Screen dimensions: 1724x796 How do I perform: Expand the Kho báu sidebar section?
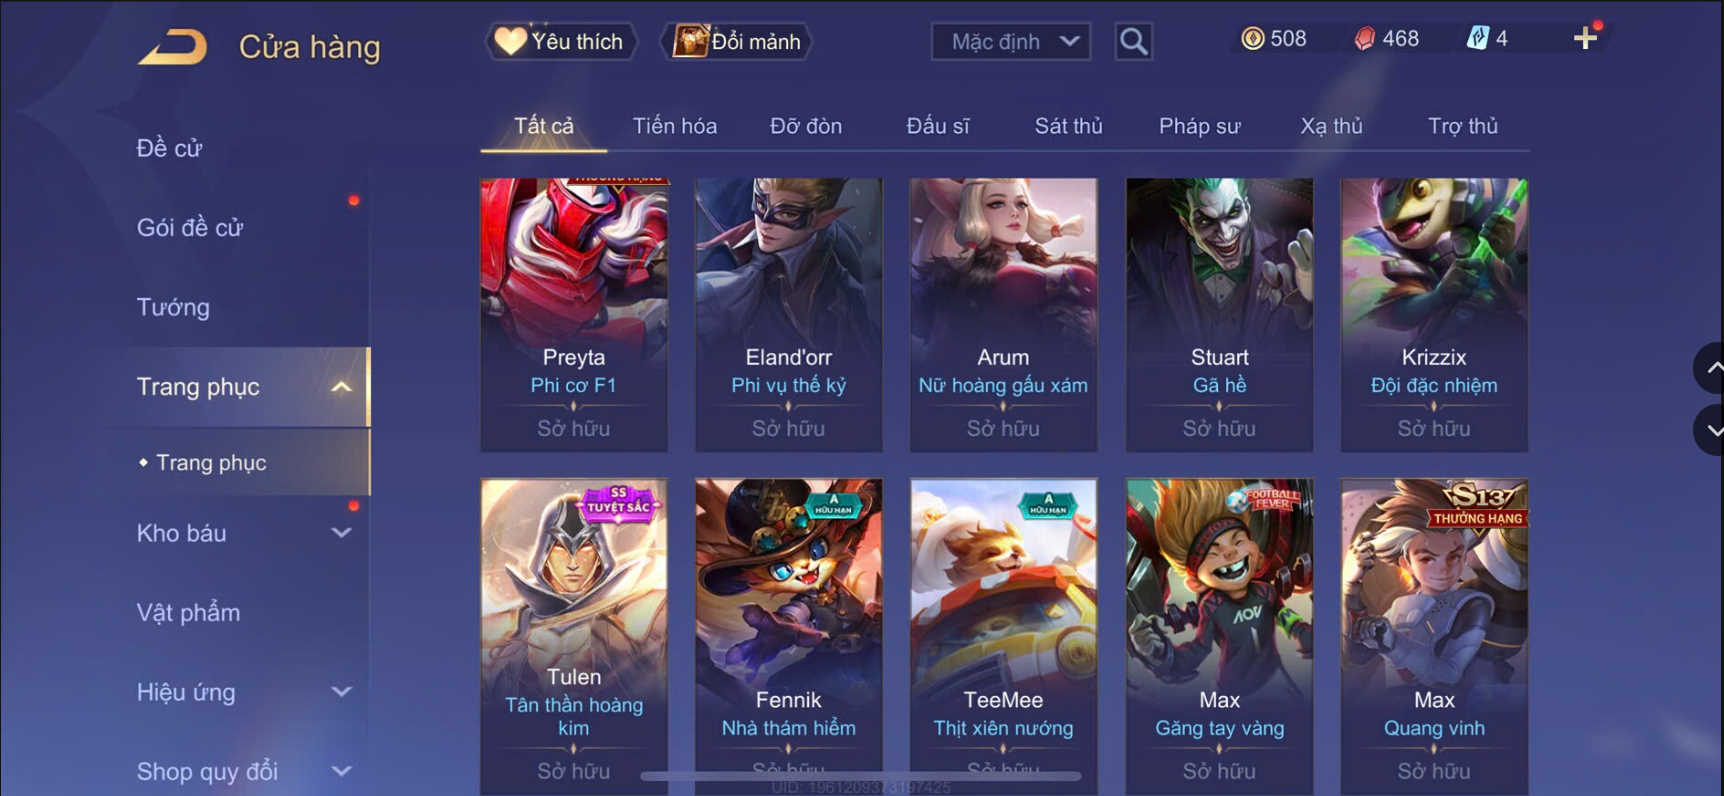[341, 533]
